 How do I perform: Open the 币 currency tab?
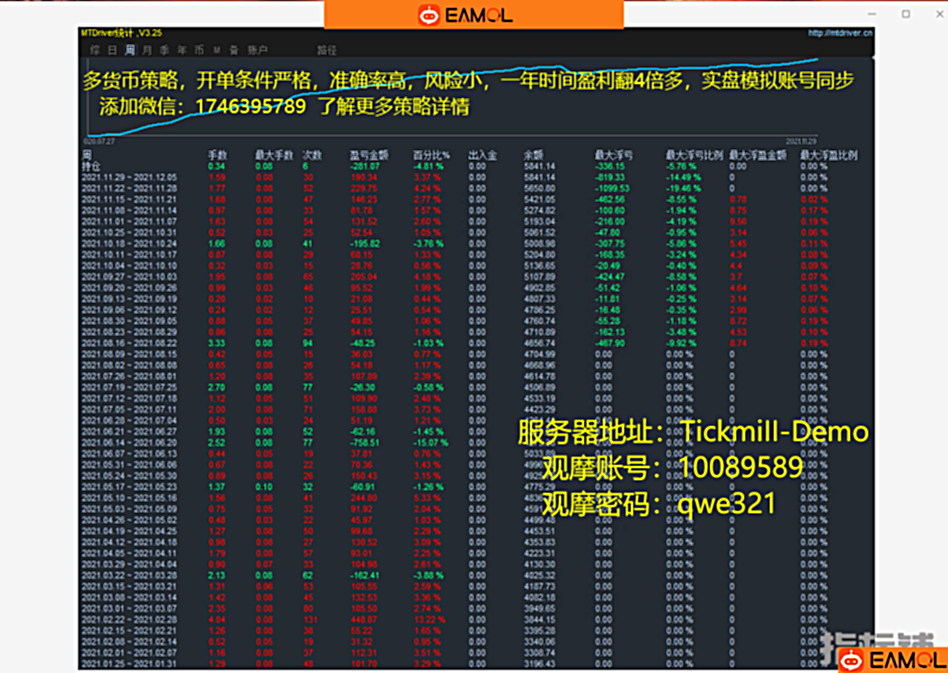click(x=199, y=50)
